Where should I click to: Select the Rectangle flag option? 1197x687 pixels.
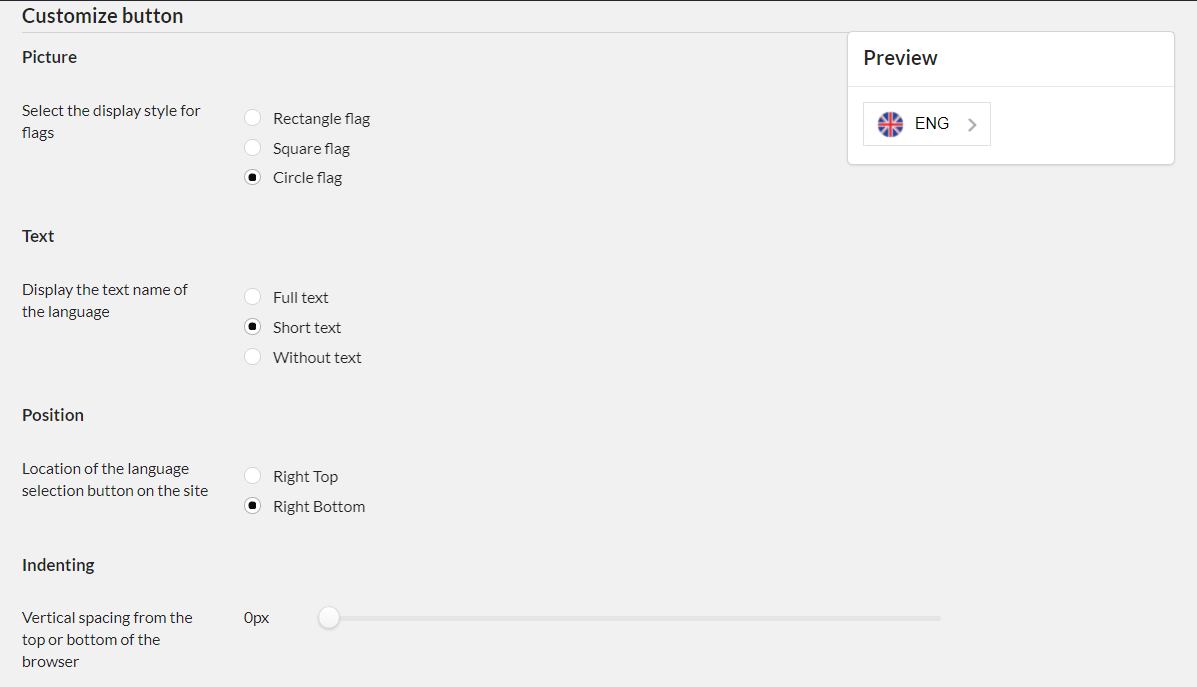253,118
